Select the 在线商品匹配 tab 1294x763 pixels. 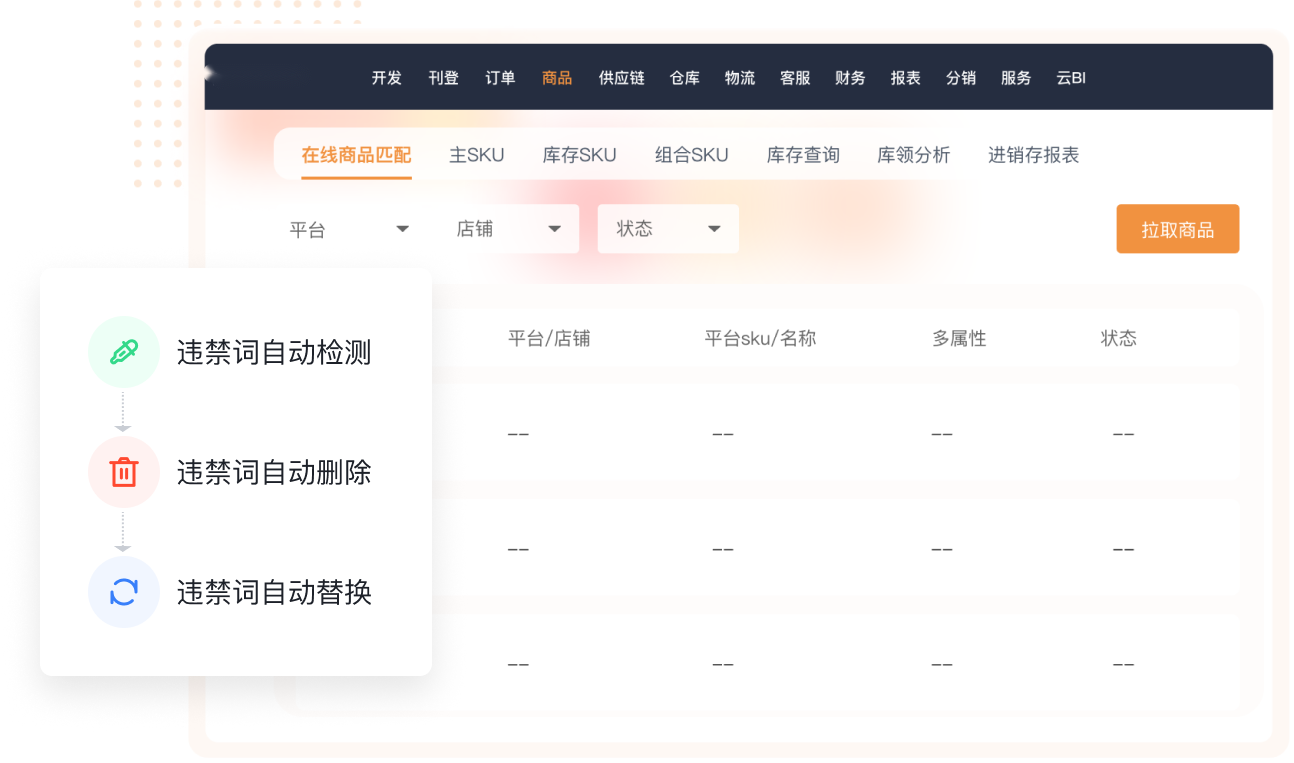[x=356, y=155]
